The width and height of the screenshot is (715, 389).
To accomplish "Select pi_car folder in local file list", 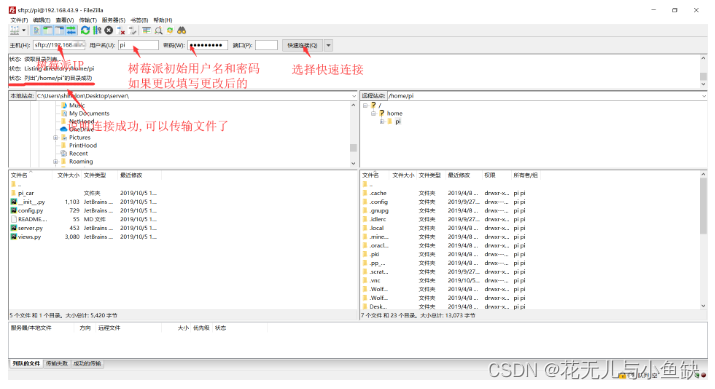I will [26, 193].
